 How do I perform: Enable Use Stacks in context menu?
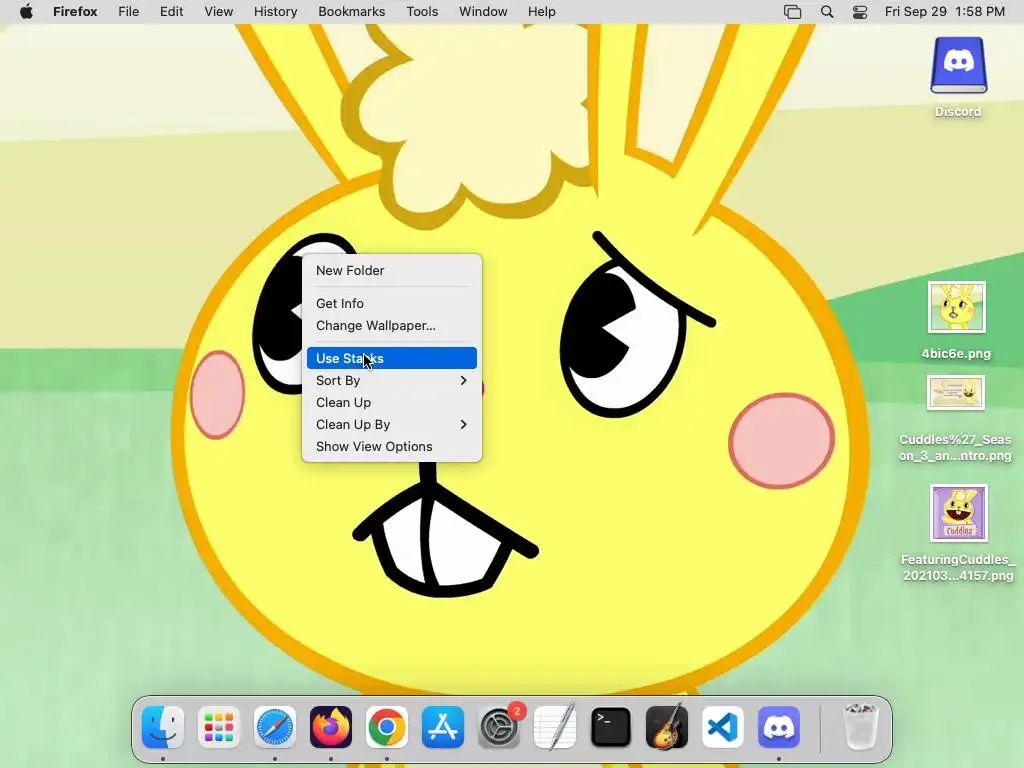point(392,358)
